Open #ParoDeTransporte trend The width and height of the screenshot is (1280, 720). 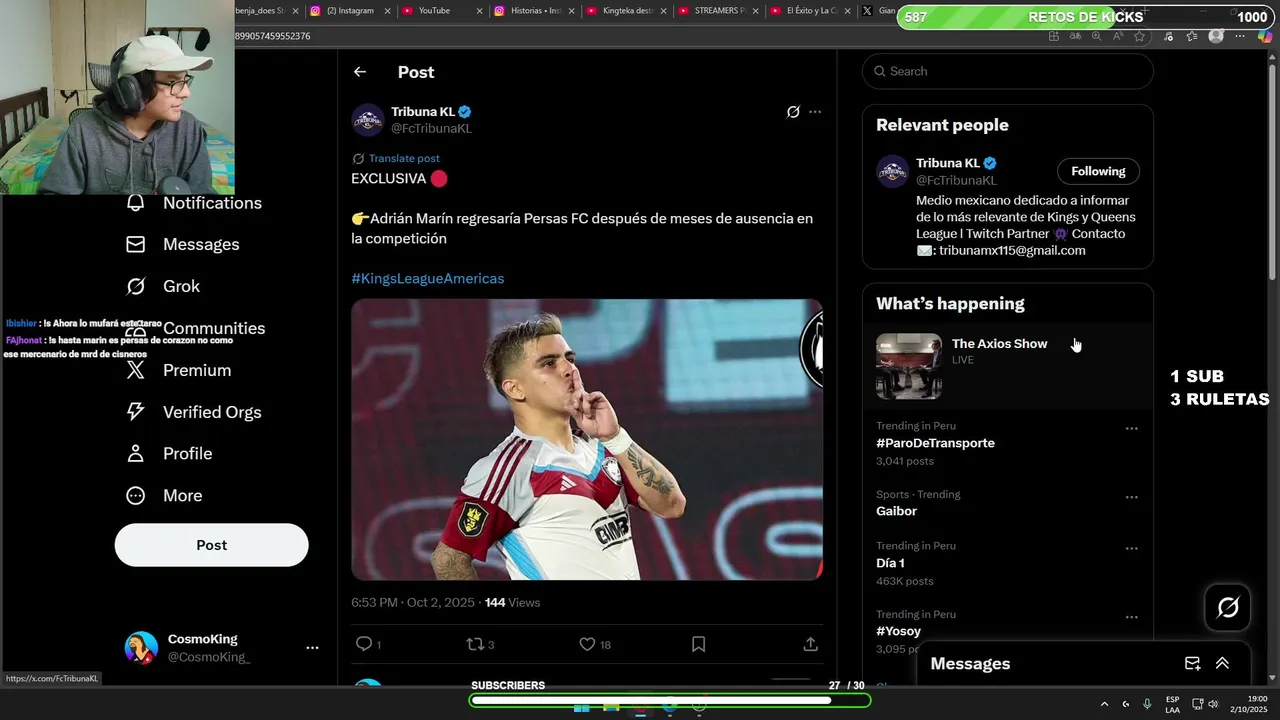coord(935,443)
